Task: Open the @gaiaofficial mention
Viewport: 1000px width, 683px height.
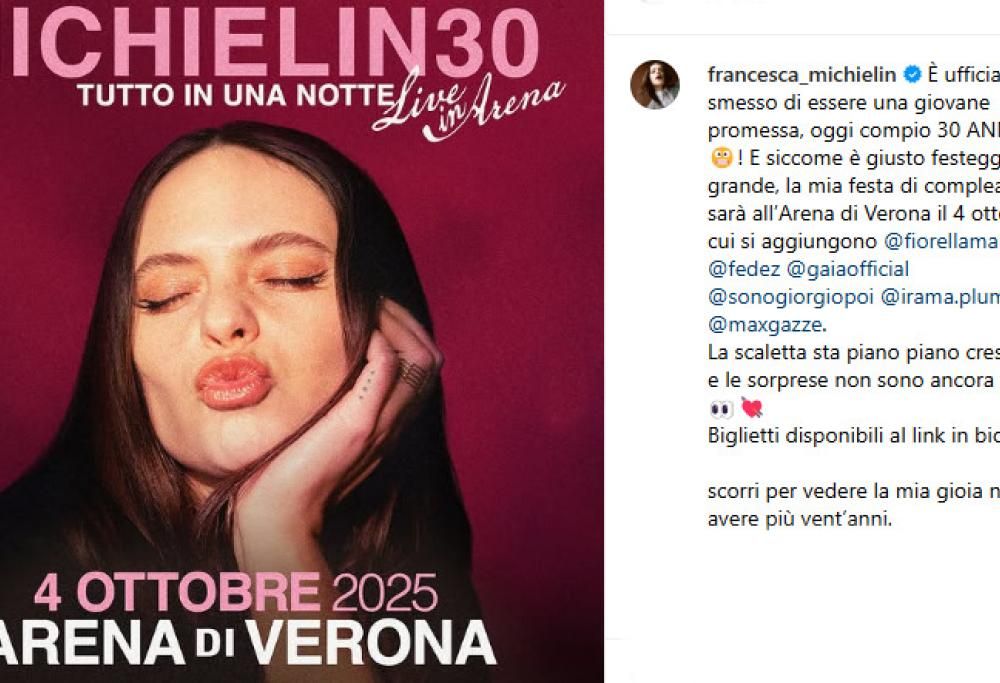Action: tap(847, 268)
